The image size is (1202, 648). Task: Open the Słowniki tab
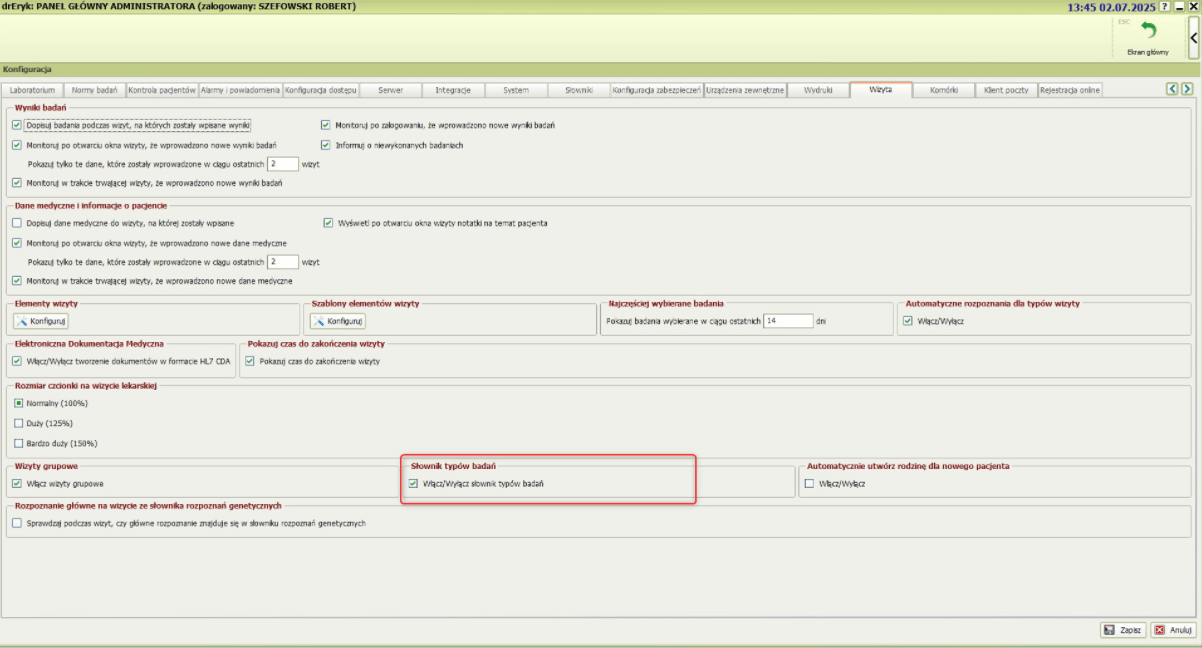click(578, 90)
